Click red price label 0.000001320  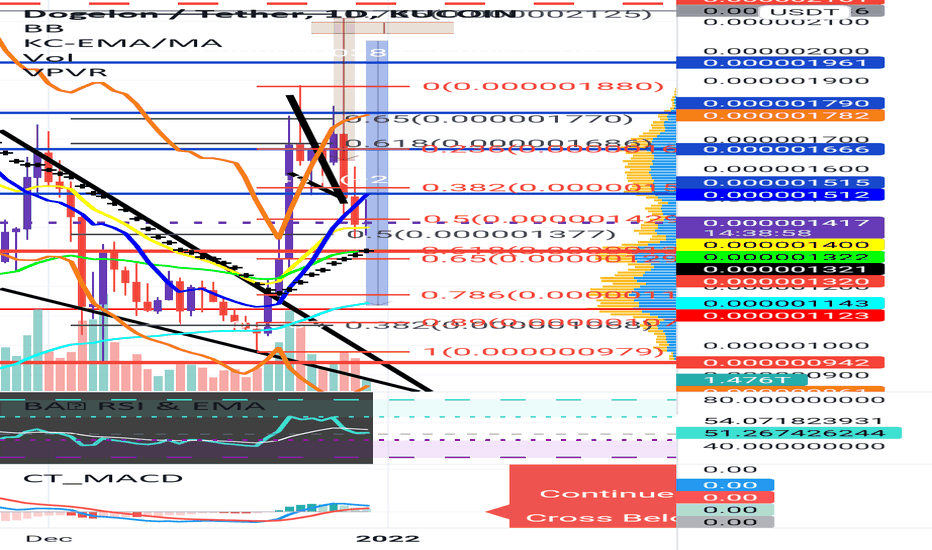(x=780, y=281)
